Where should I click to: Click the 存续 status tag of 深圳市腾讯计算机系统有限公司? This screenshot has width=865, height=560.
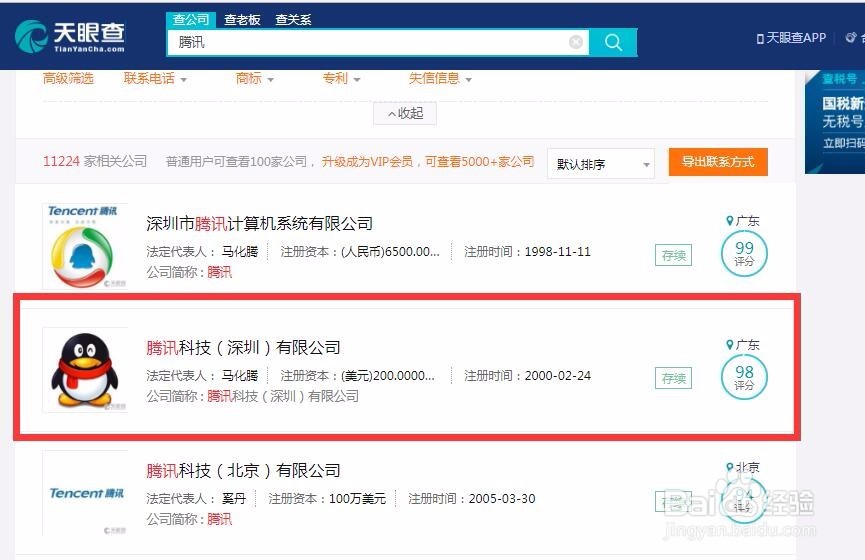click(x=674, y=255)
